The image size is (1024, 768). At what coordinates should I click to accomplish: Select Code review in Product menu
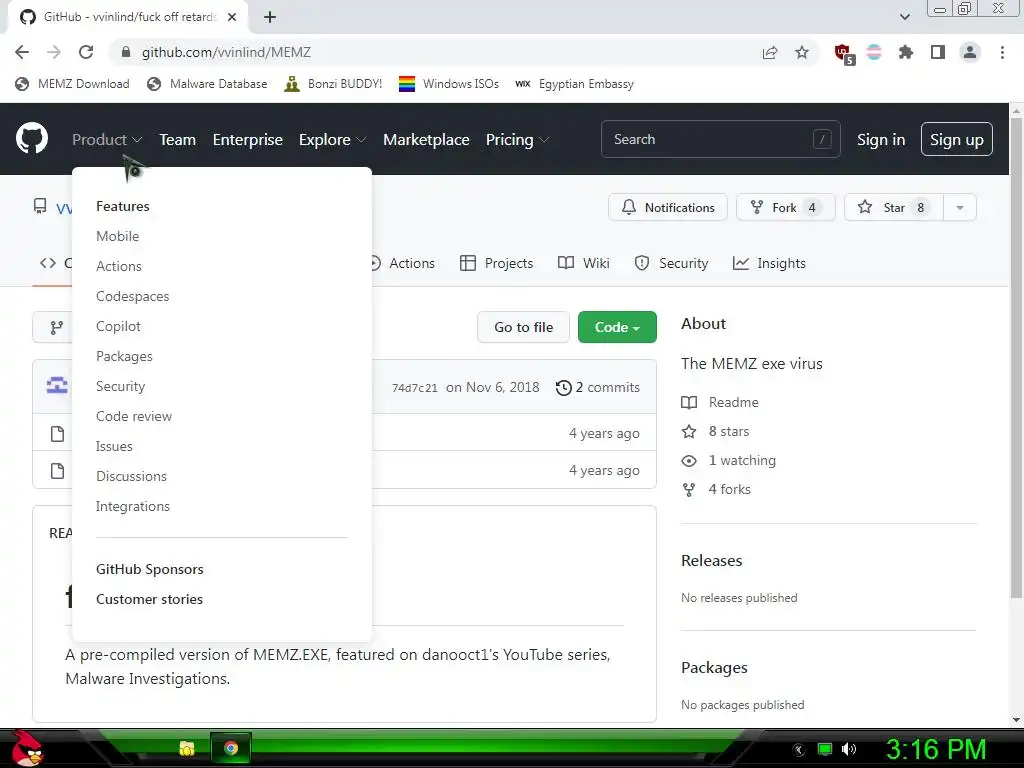click(134, 417)
